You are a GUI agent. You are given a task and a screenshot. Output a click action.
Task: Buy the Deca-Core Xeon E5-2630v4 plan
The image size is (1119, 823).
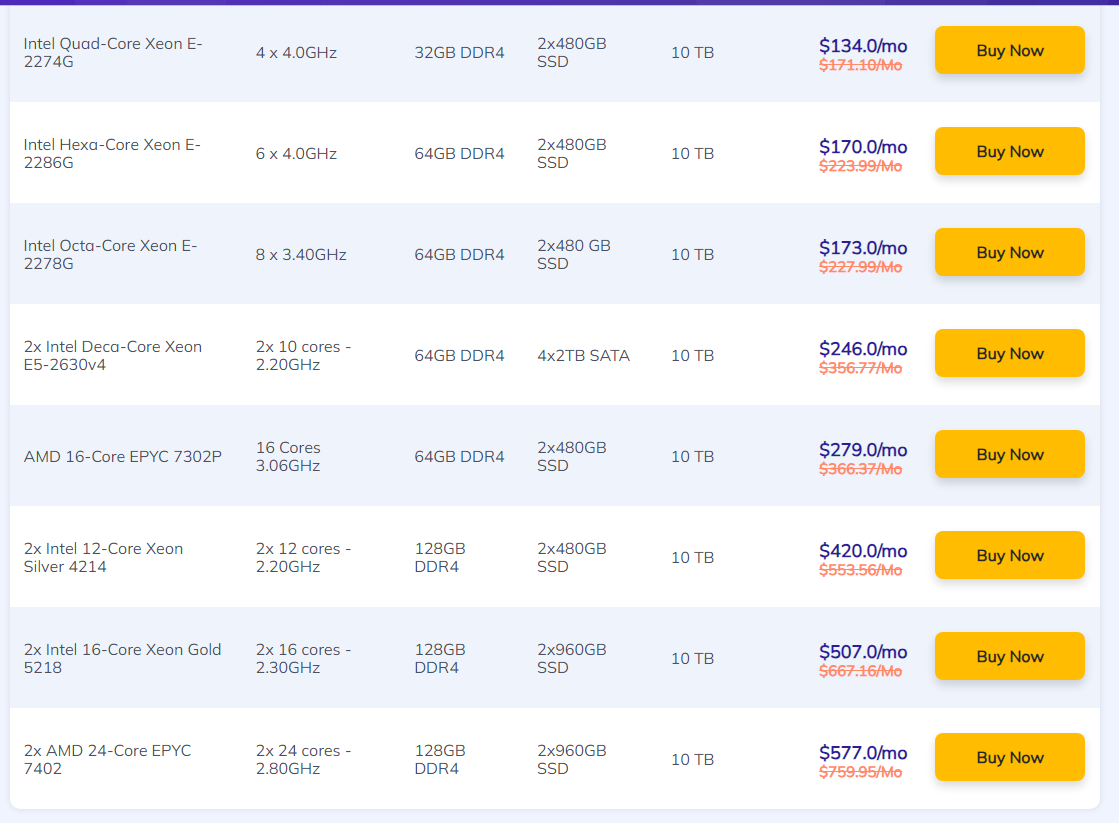tap(1009, 353)
